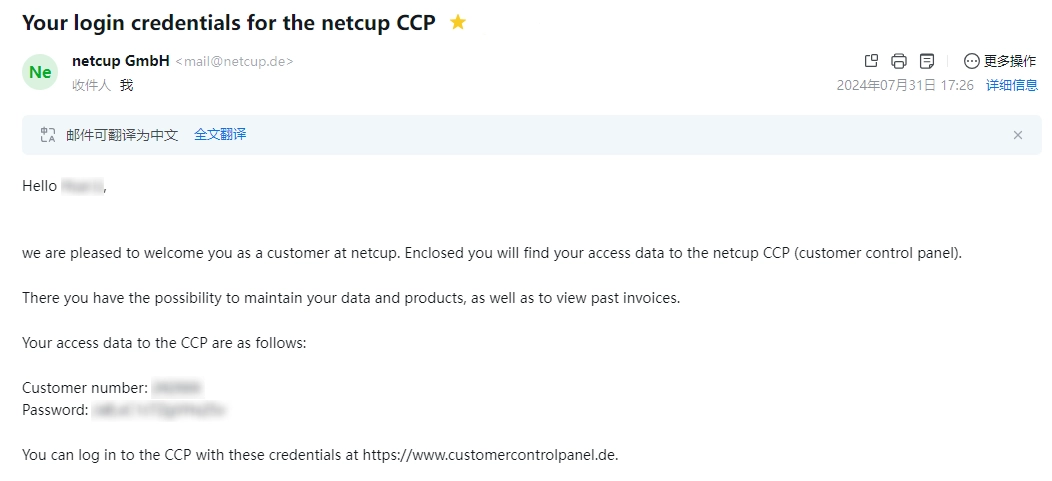
Task: Click the green Ne sender avatar
Action: (x=40, y=72)
